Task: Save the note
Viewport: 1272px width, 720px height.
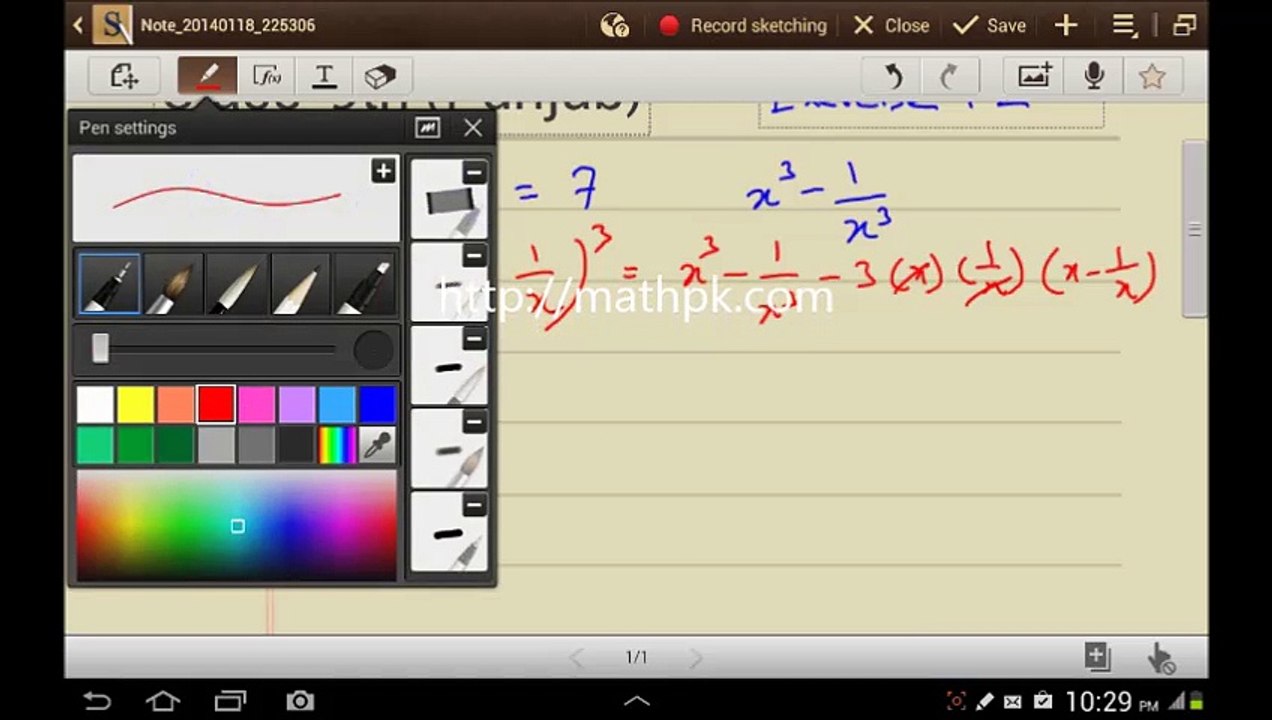Action: click(x=989, y=25)
